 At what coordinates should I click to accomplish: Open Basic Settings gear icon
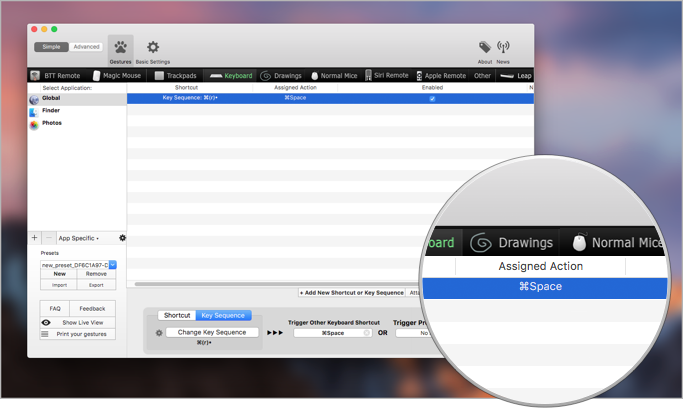[x=153, y=47]
